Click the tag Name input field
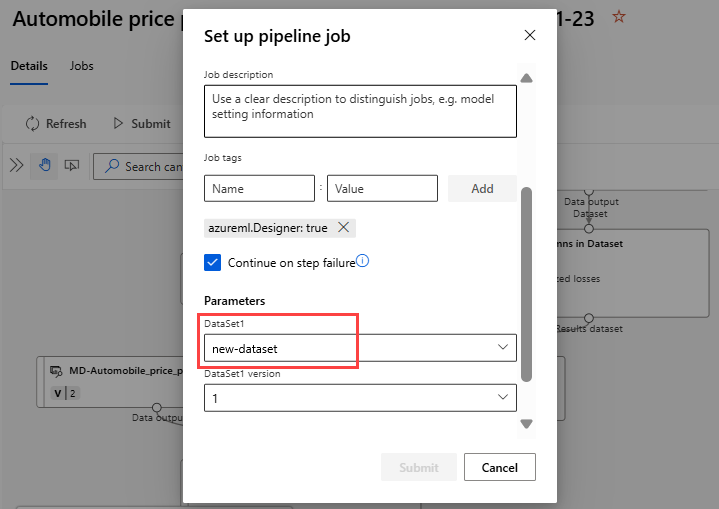The height and width of the screenshot is (509, 719). [x=259, y=188]
